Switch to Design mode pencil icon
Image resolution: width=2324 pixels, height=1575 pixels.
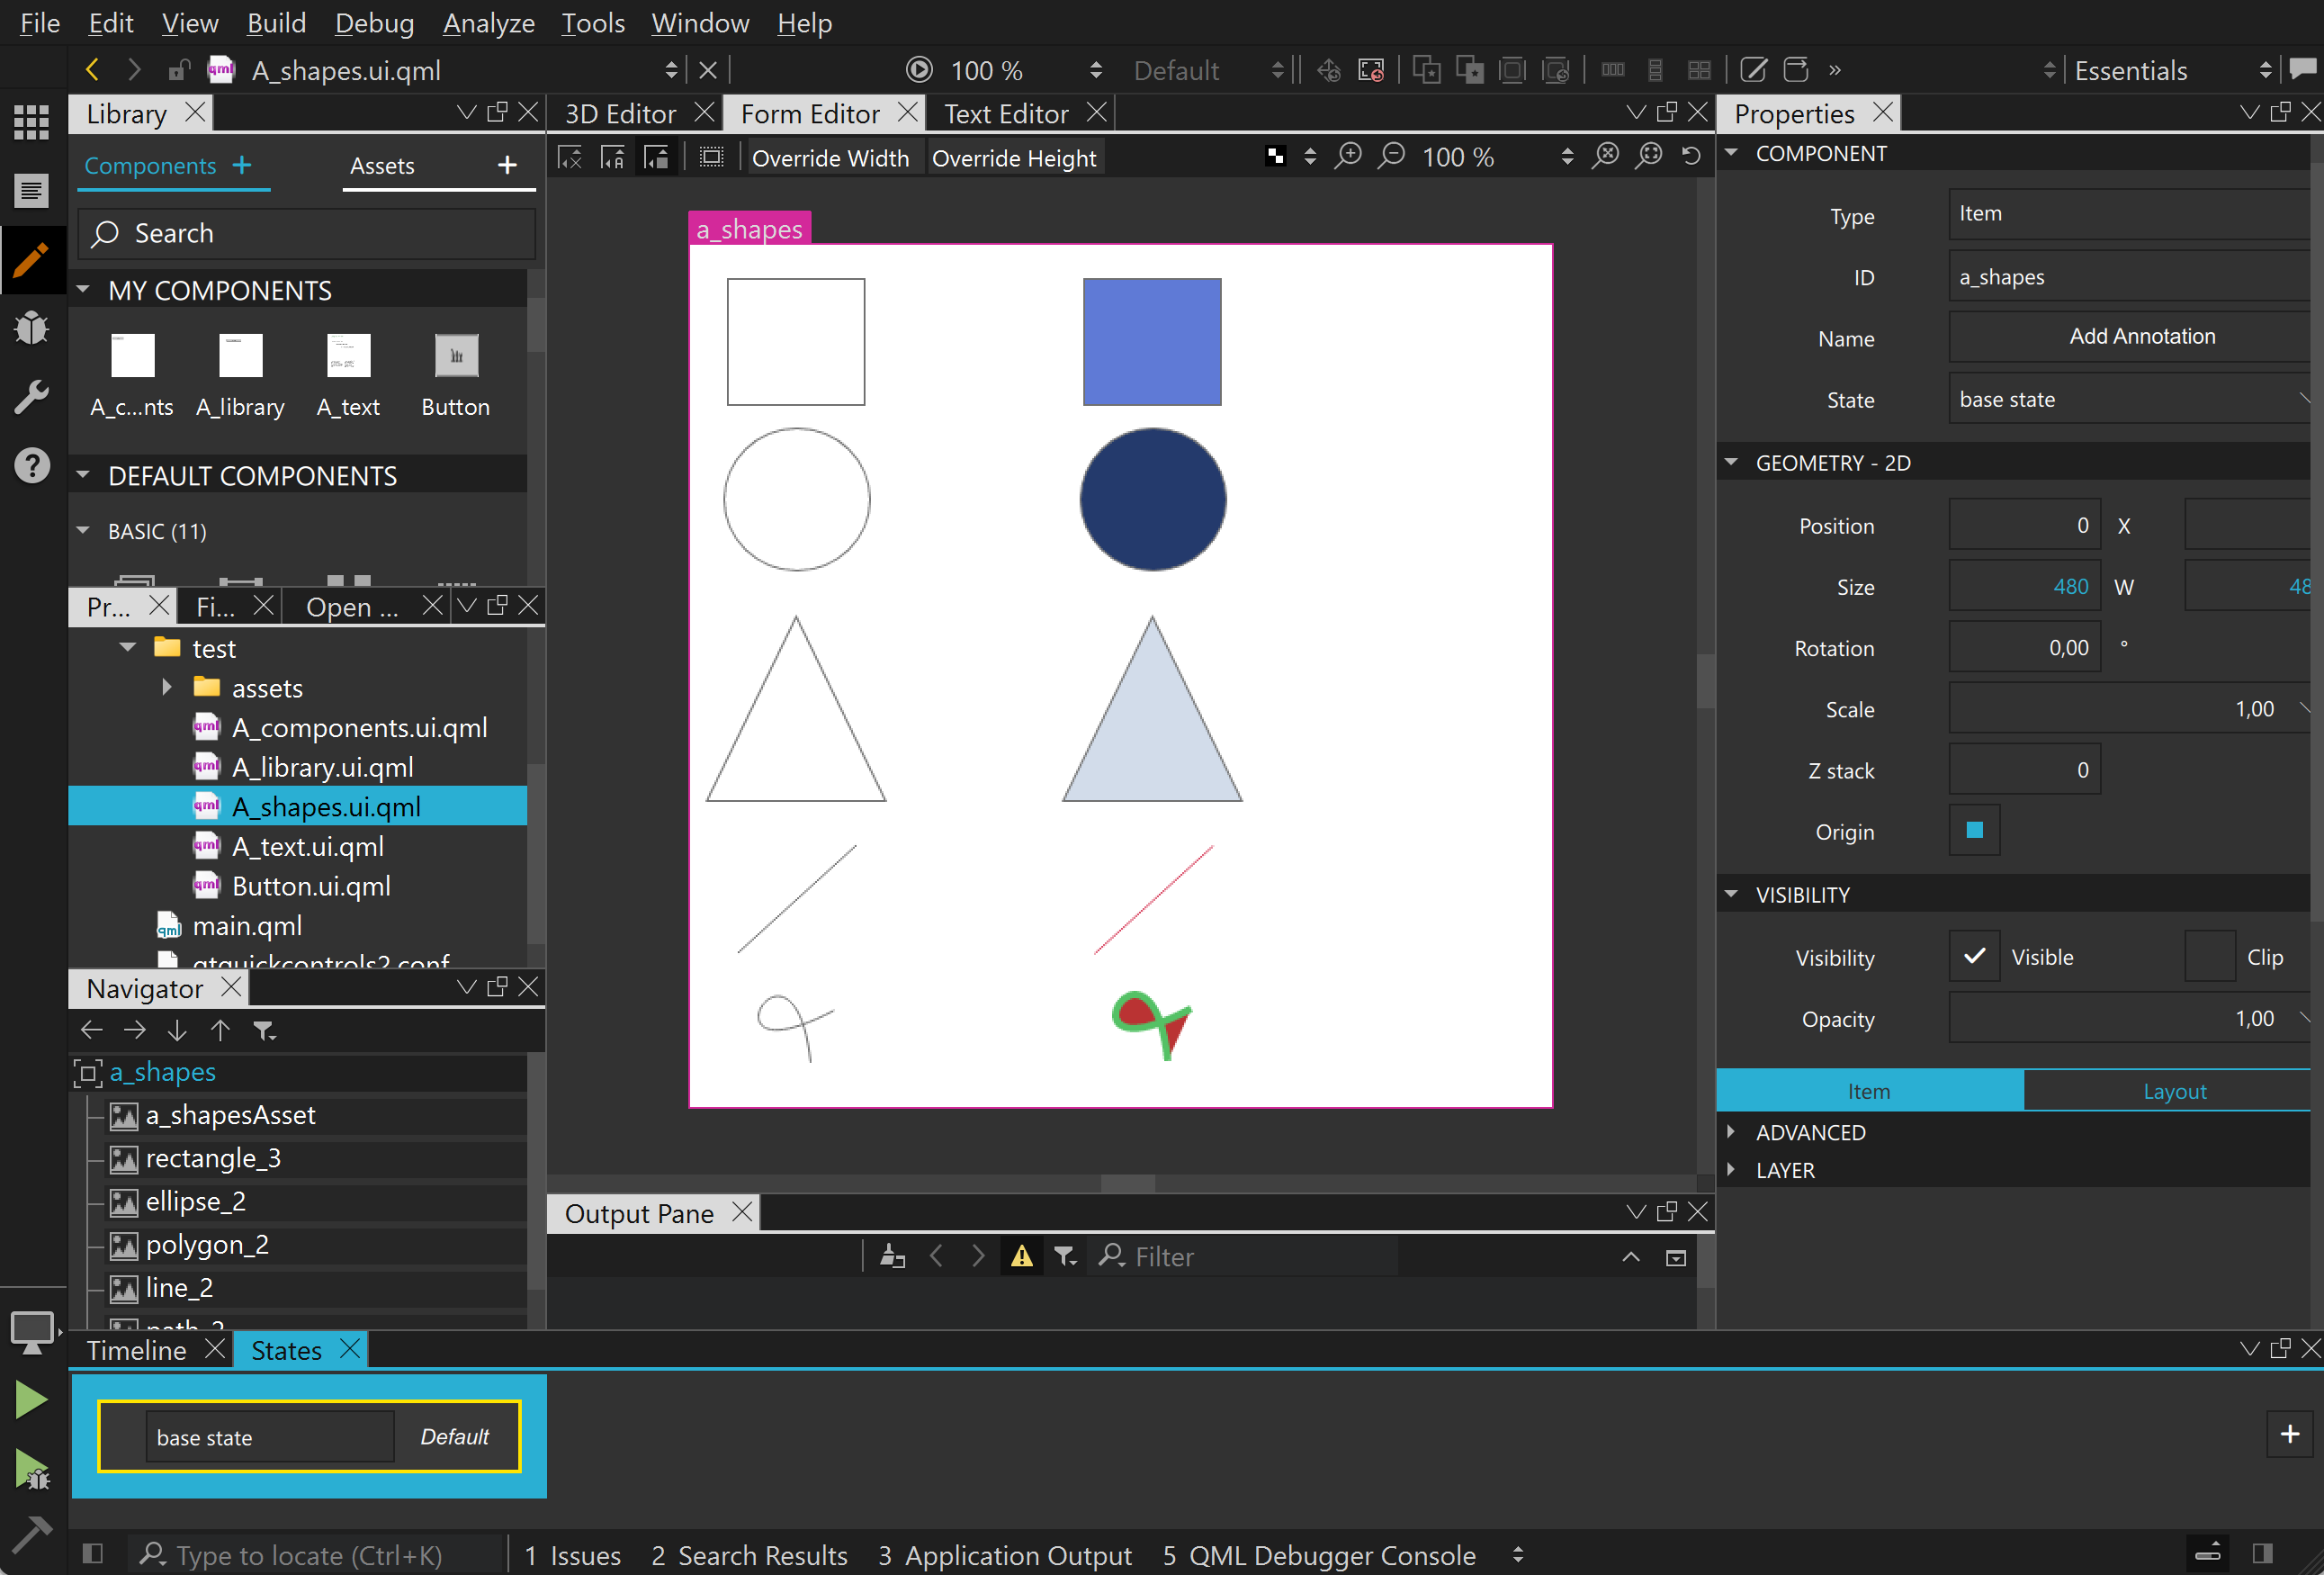point(31,260)
